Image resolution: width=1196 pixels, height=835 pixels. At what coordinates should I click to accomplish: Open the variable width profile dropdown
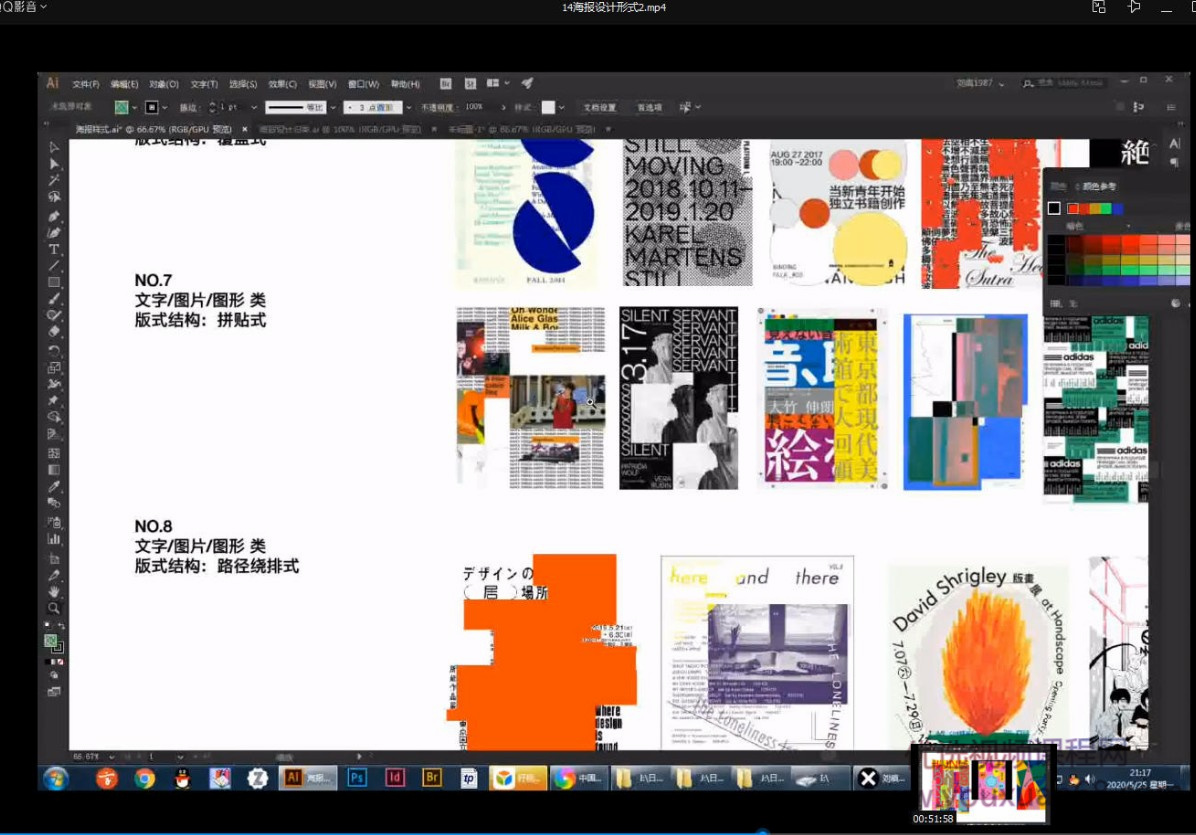[x=333, y=107]
